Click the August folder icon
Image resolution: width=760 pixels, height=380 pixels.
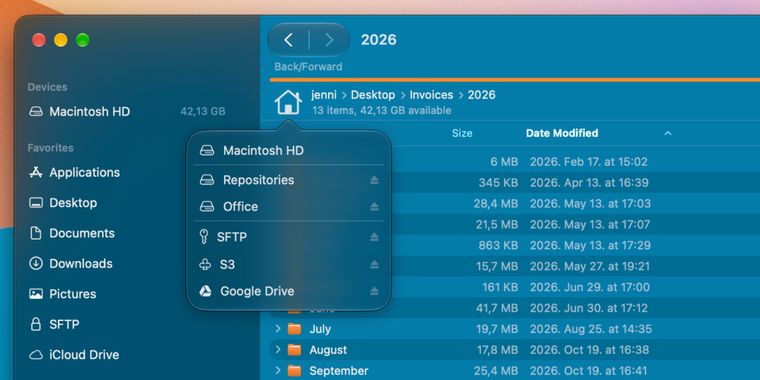pyautogui.click(x=294, y=350)
